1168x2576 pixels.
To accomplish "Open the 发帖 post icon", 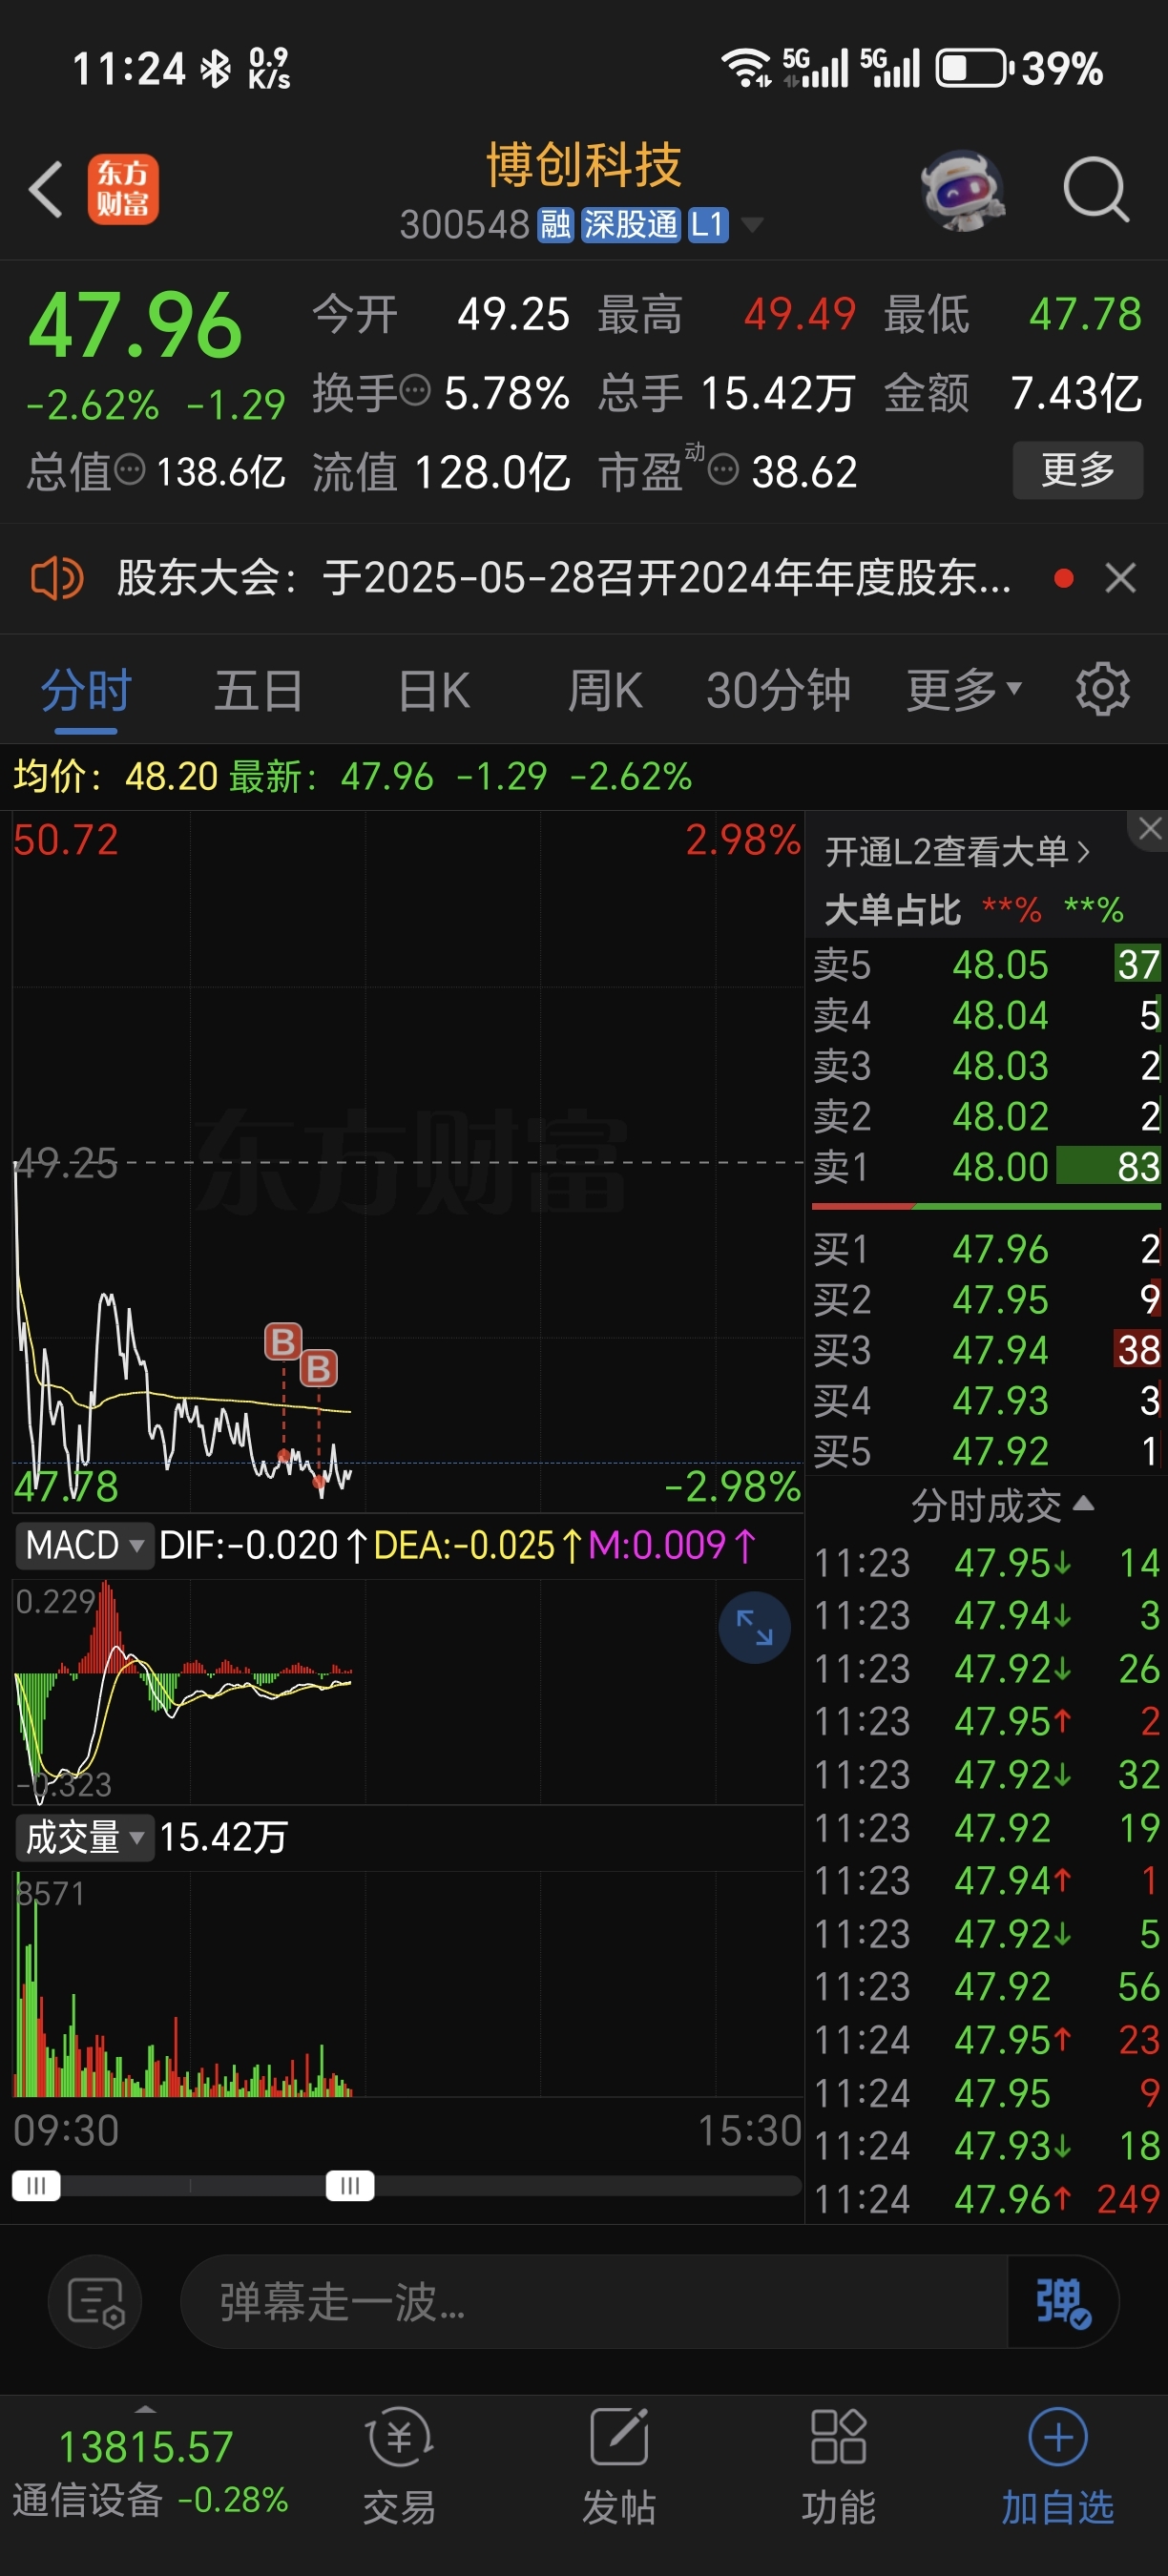I will pos(619,2467).
